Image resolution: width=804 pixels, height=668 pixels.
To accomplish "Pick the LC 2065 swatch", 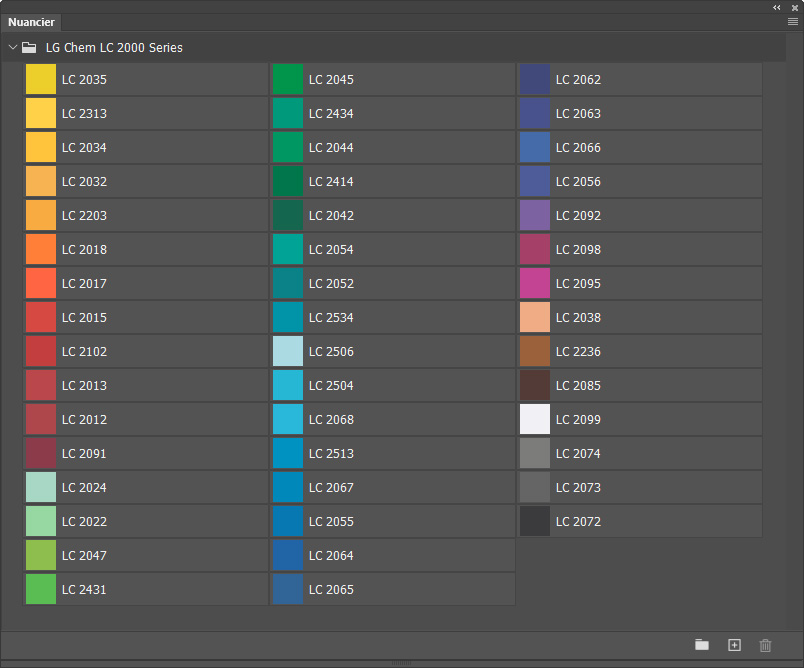I will [x=288, y=589].
